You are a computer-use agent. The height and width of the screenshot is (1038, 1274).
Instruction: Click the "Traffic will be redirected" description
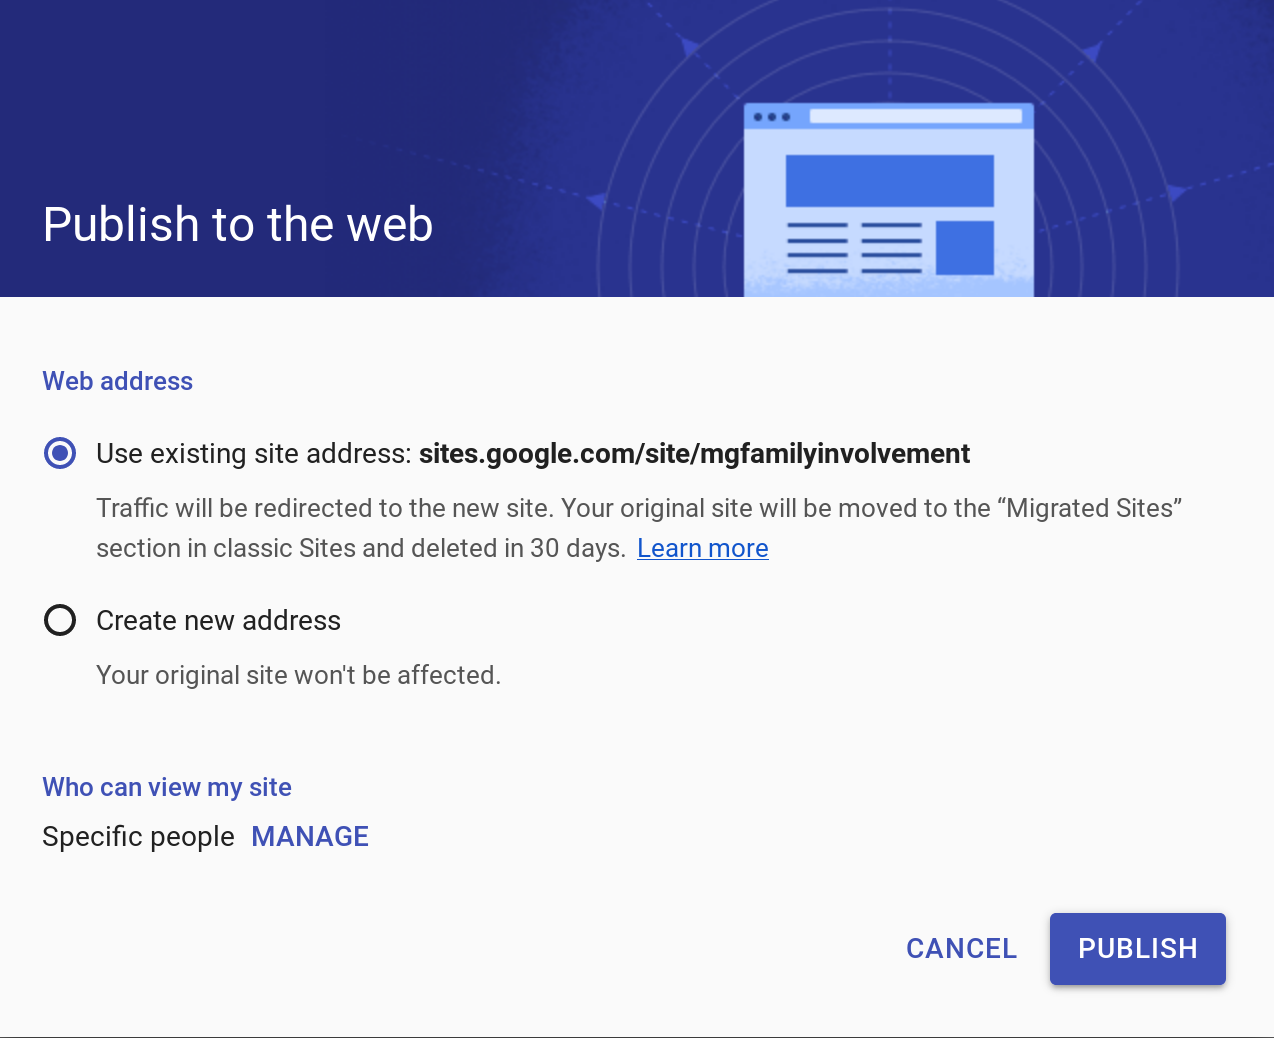click(x=638, y=509)
